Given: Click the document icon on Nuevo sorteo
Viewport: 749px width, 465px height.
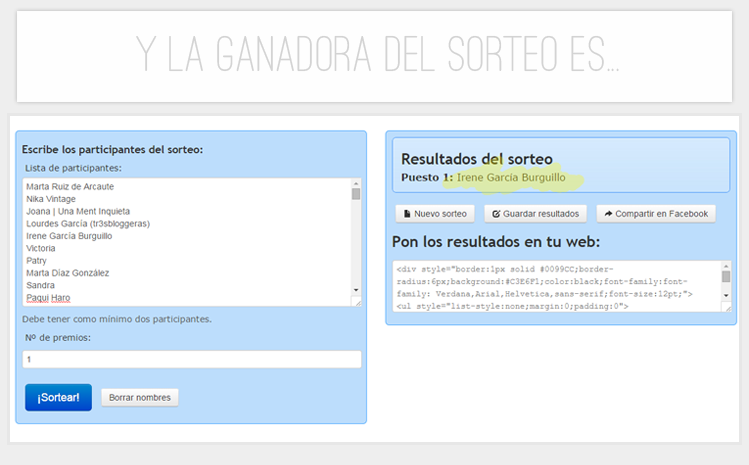Looking at the screenshot, I should pyautogui.click(x=407, y=214).
